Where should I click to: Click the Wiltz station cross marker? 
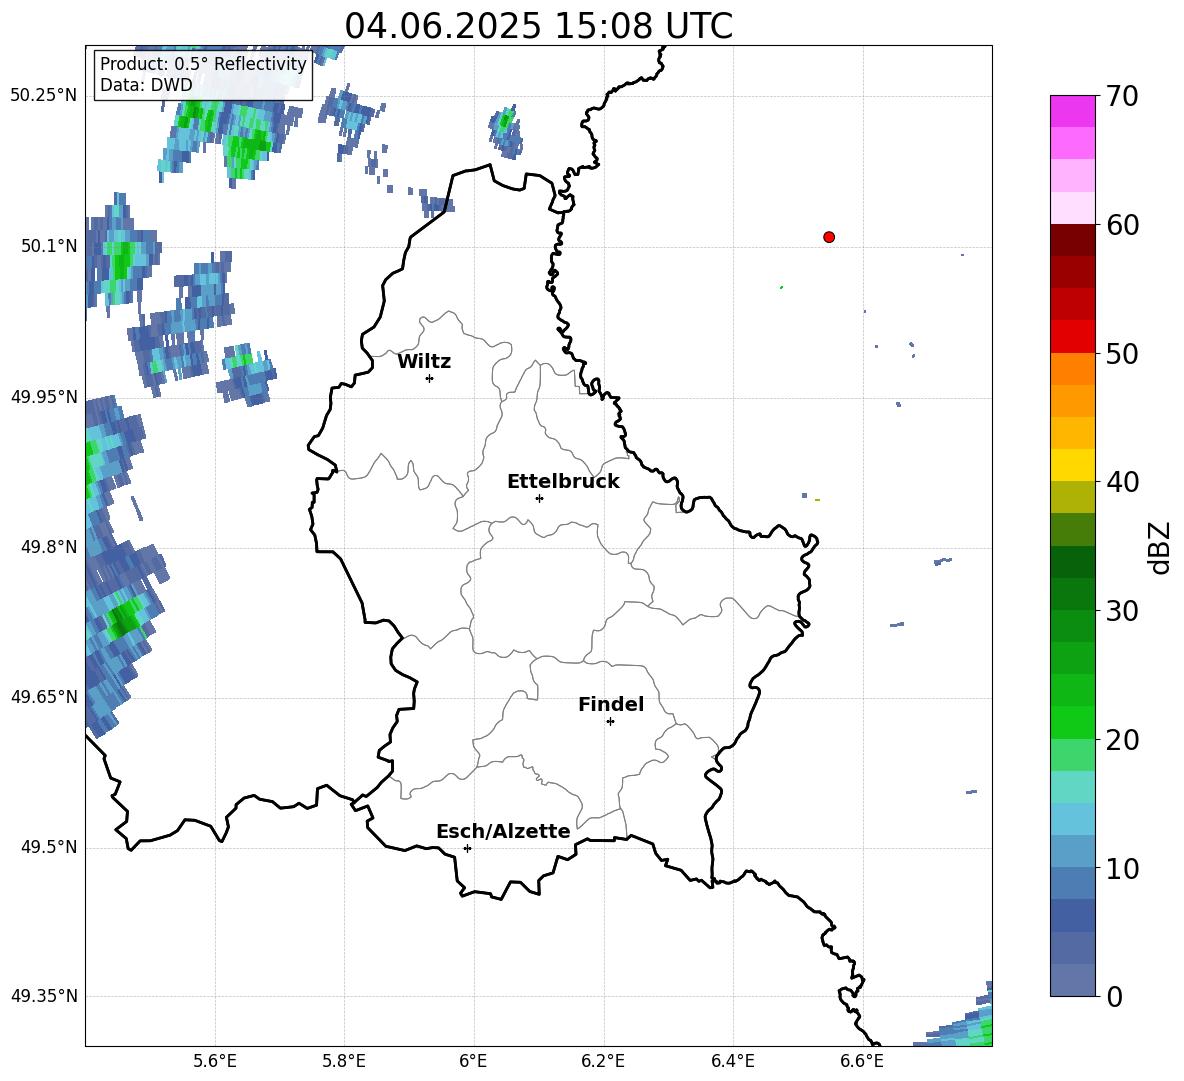(x=430, y=379)
